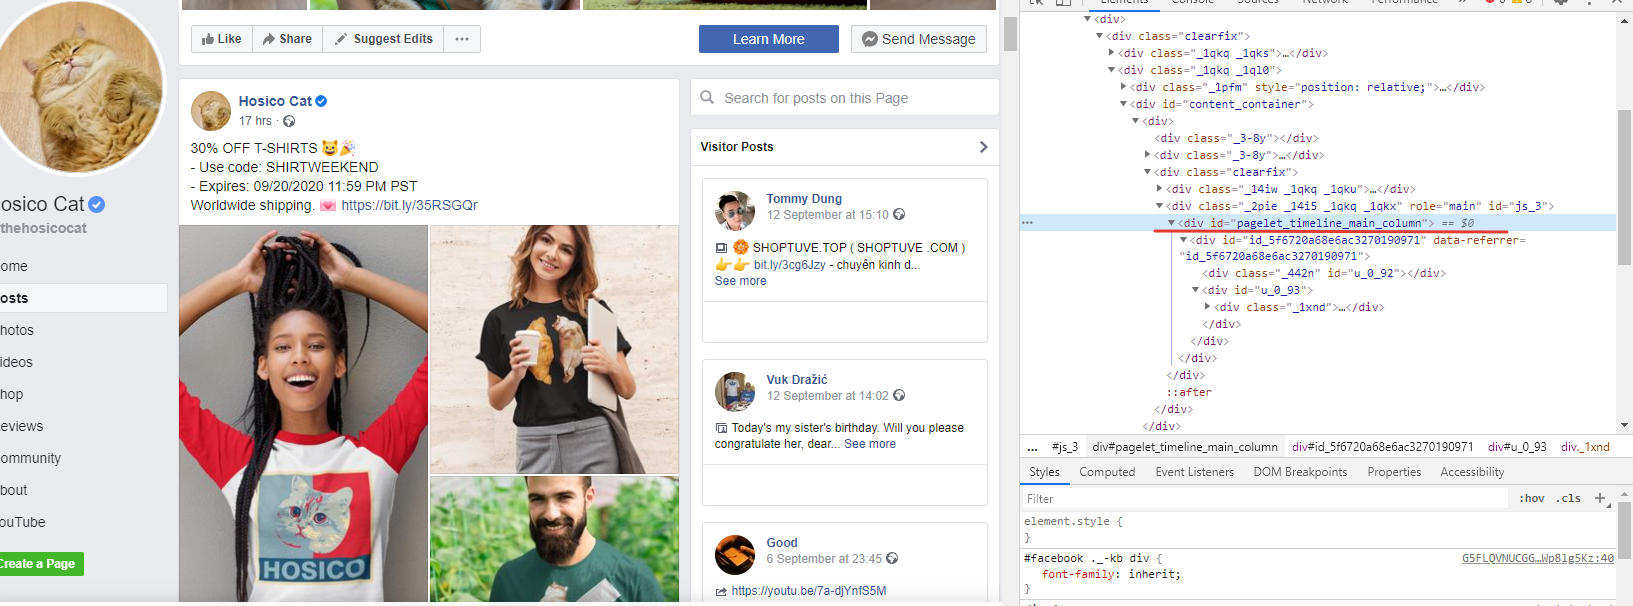The image size is (1633, 606).
Task: Expand the div class="_1xnd" node
Action: click(1208, 307)
